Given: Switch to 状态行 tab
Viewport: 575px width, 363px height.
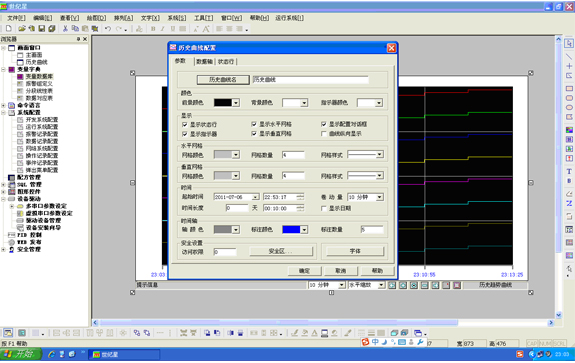Looking at the screenshot, I should tap(226, 62).
